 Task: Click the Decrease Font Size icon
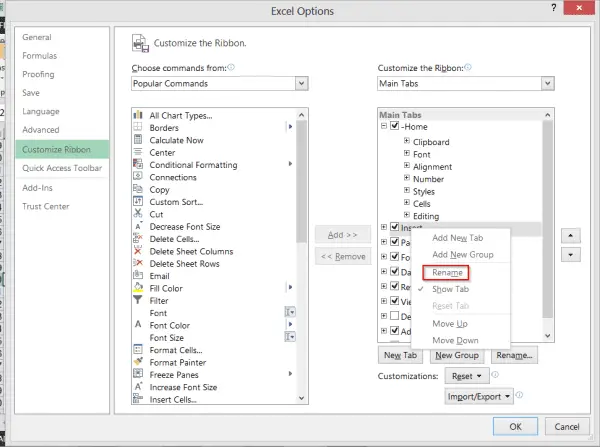pos(138,226)
